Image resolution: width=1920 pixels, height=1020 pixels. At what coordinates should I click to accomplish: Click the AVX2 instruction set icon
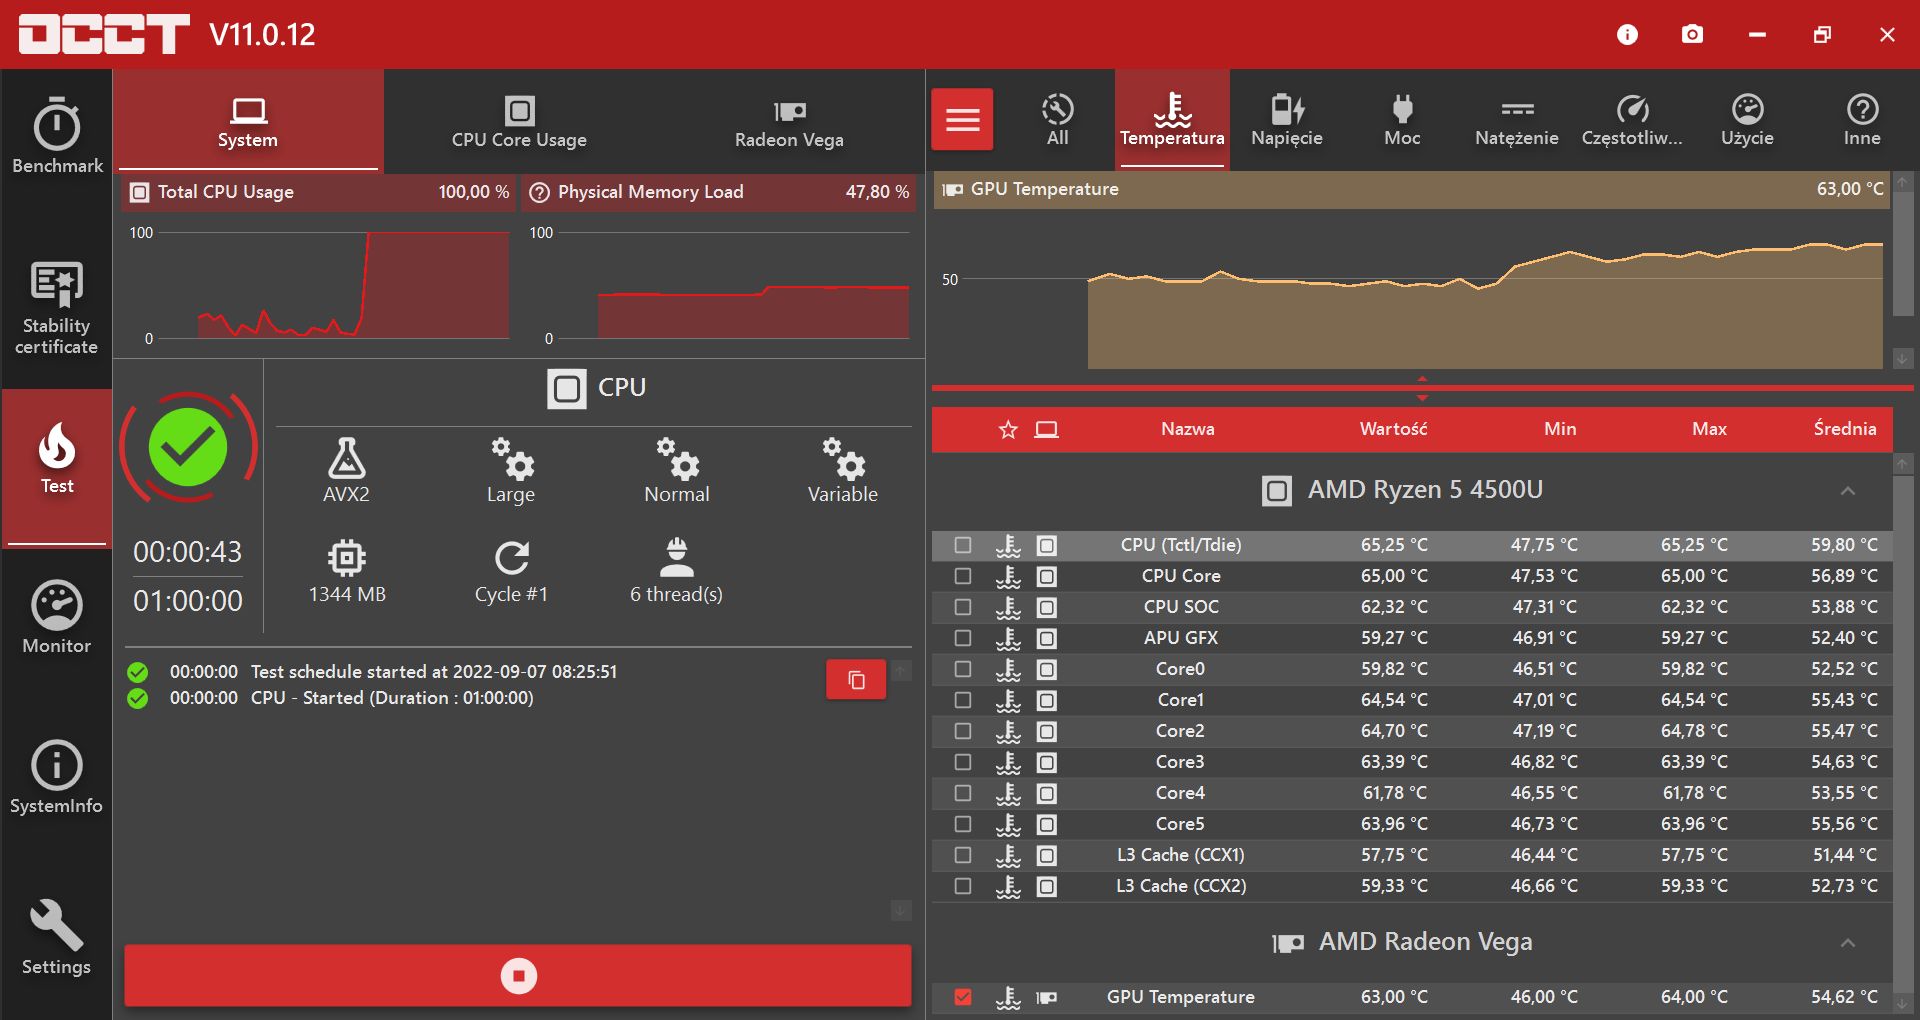[x=347, y=458]
